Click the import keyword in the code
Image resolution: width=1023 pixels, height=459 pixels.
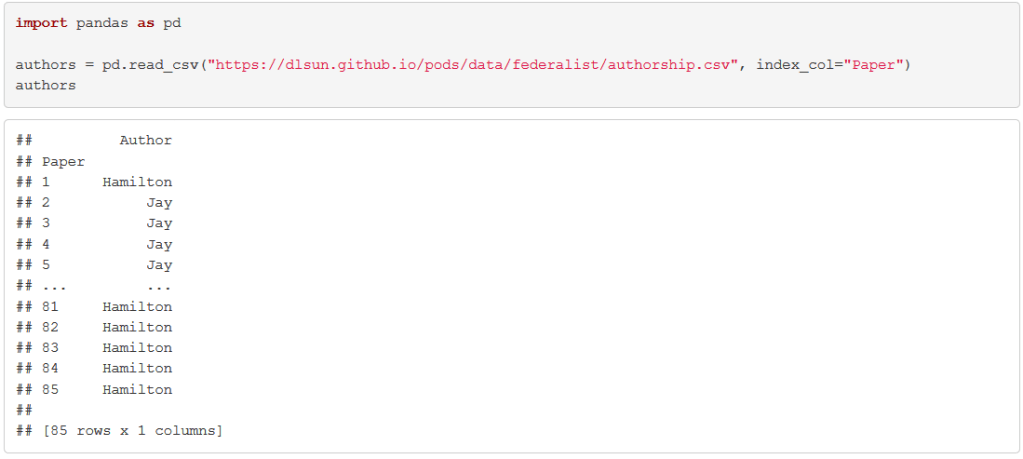click(41, 23)
